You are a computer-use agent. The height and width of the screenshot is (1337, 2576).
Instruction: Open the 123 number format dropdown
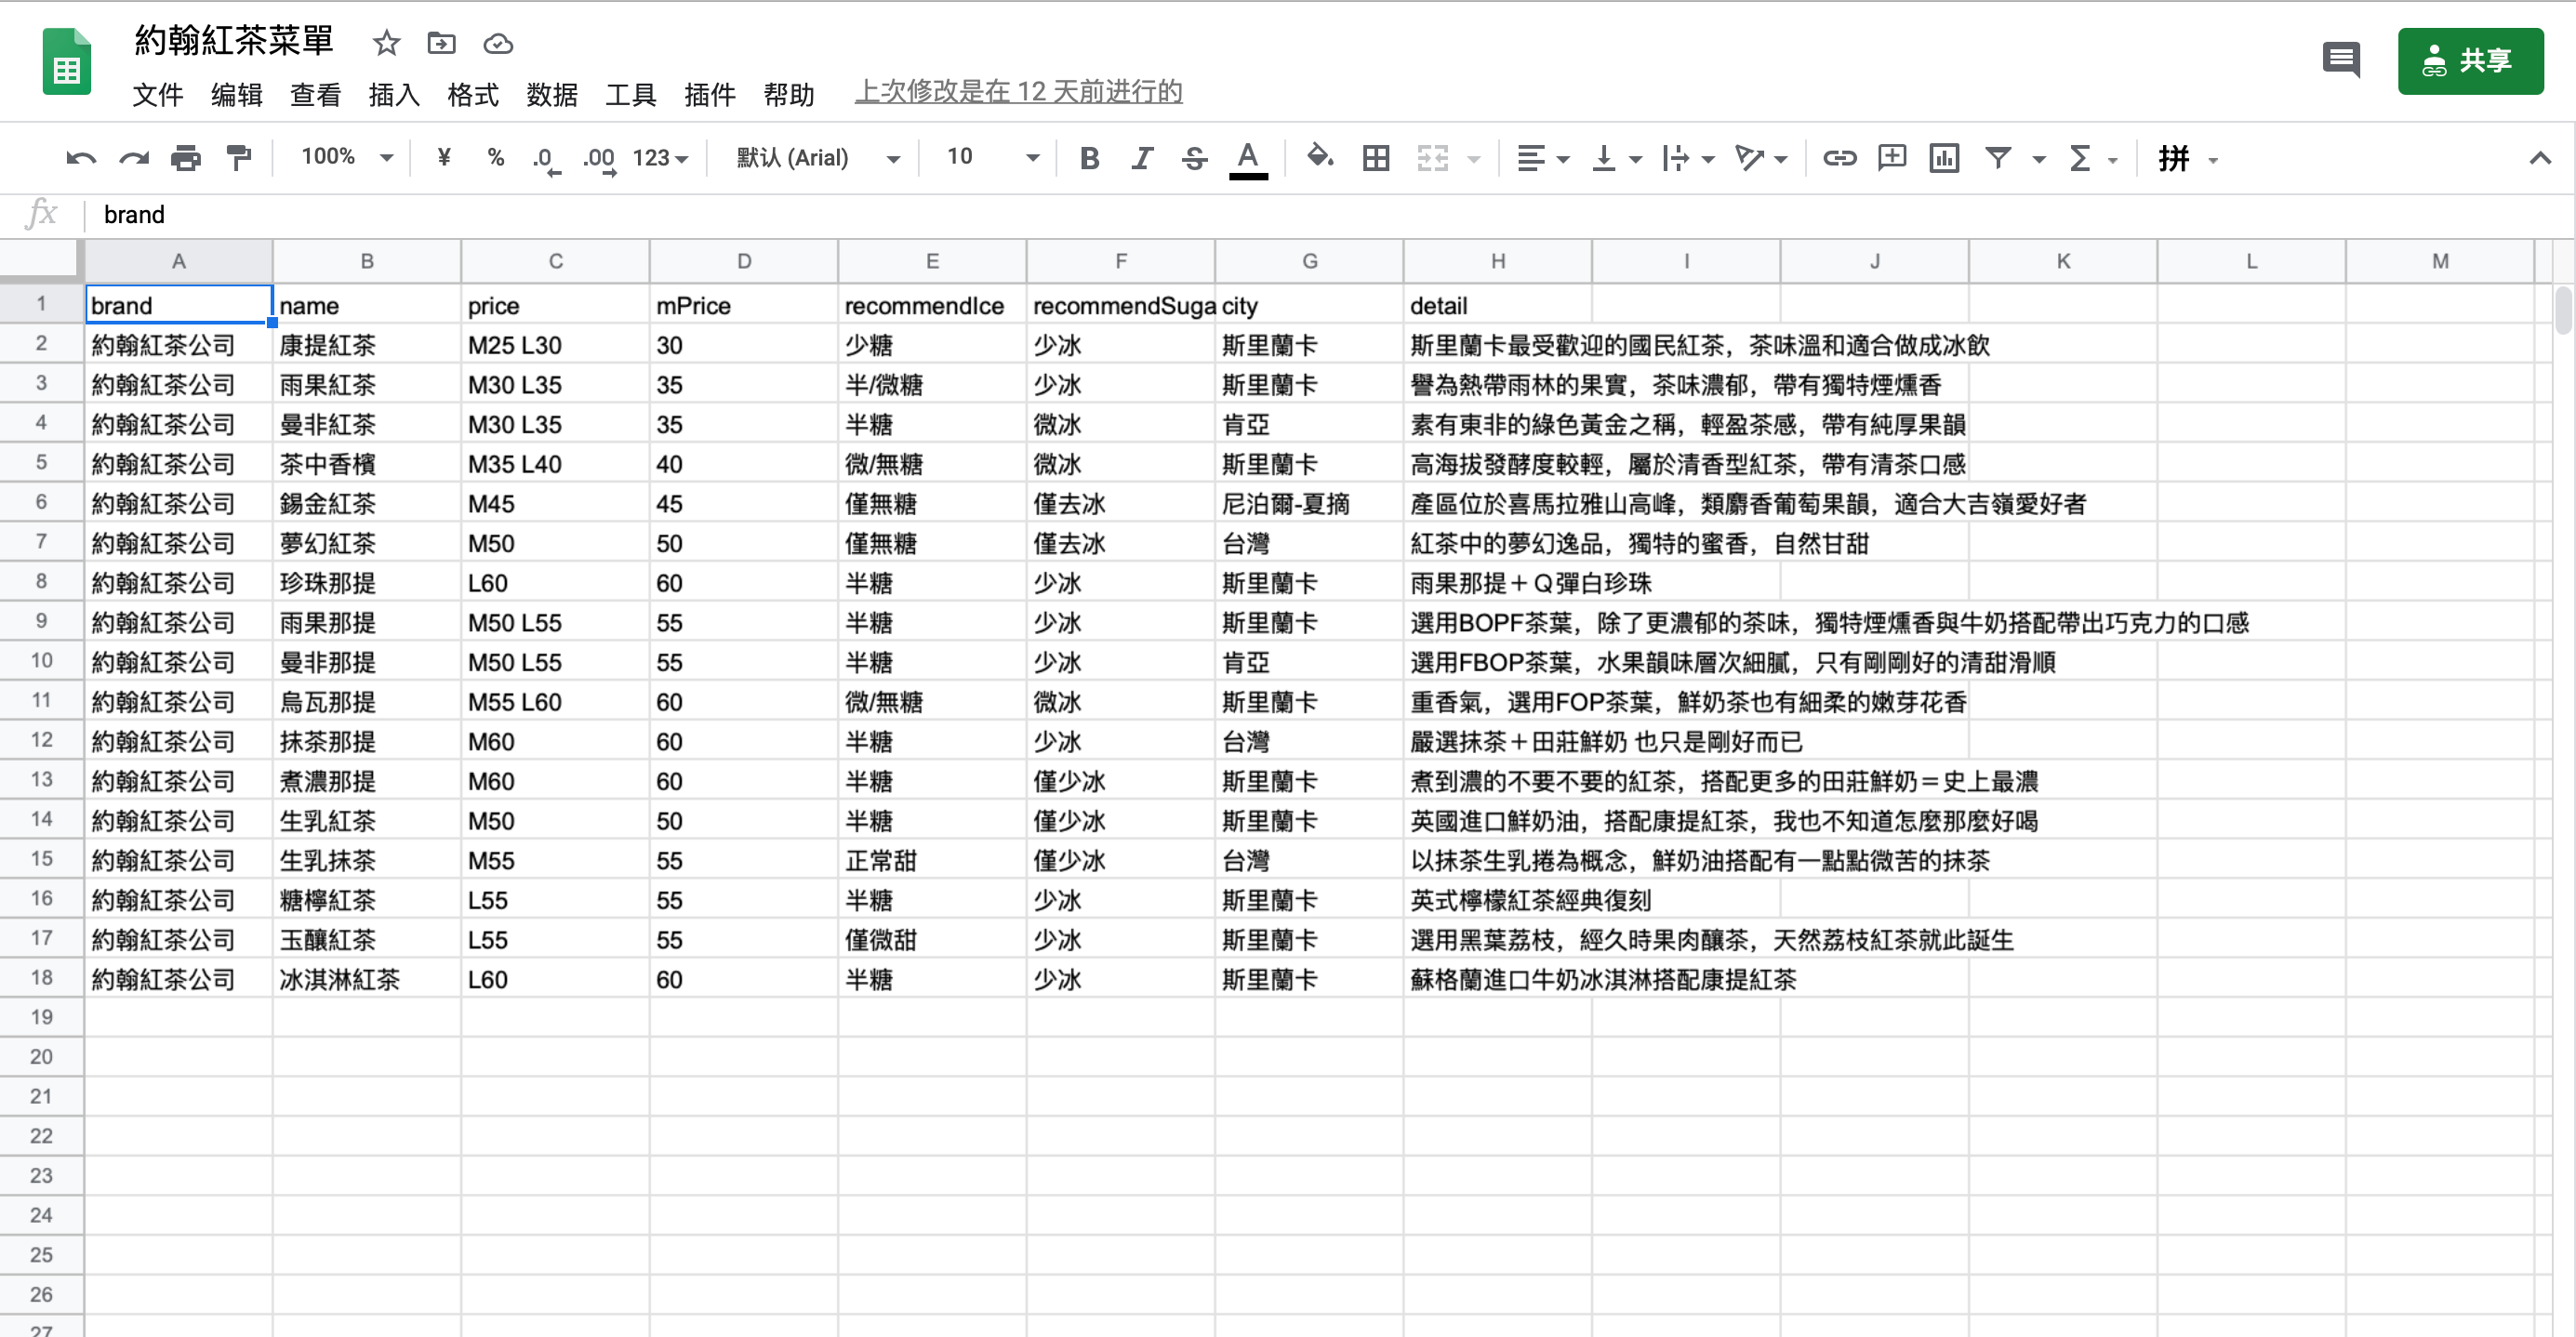(660, 158)
